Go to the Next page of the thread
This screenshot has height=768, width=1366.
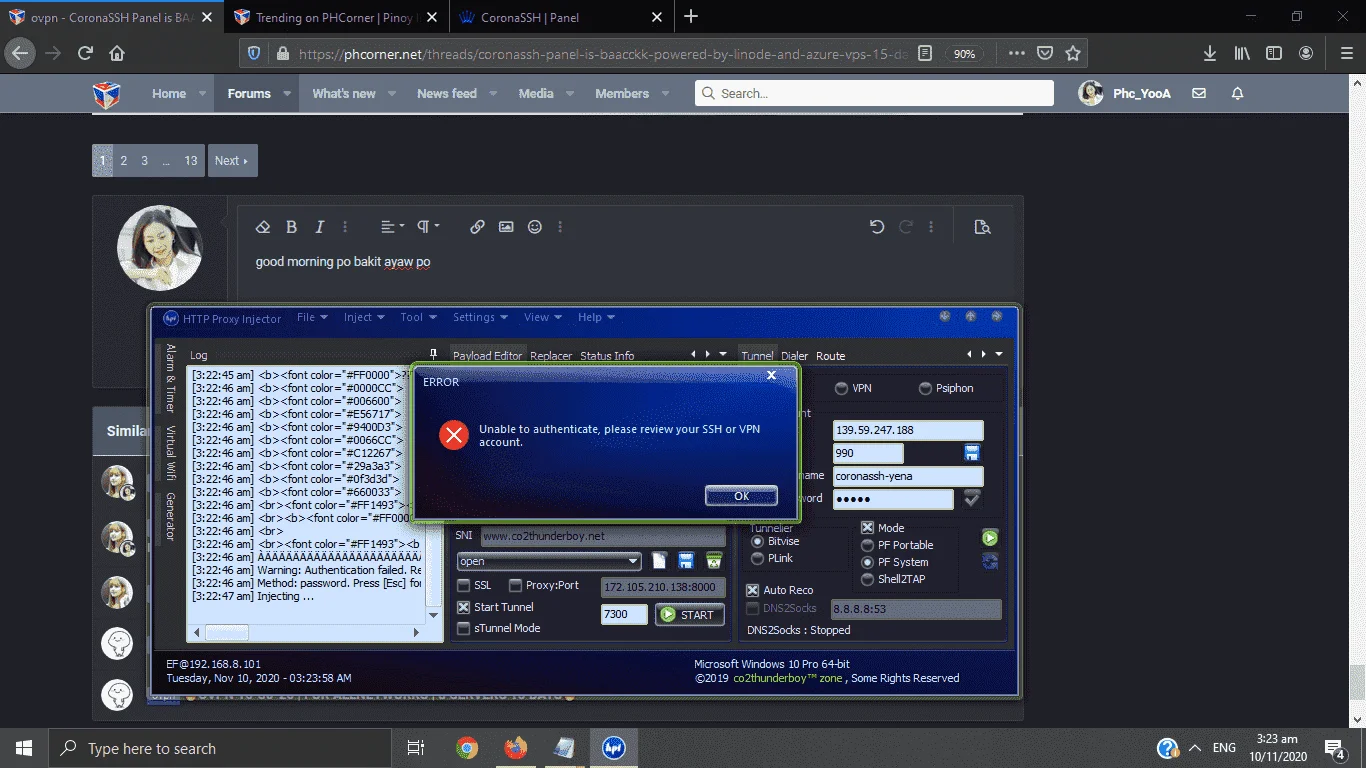[232, 160]
